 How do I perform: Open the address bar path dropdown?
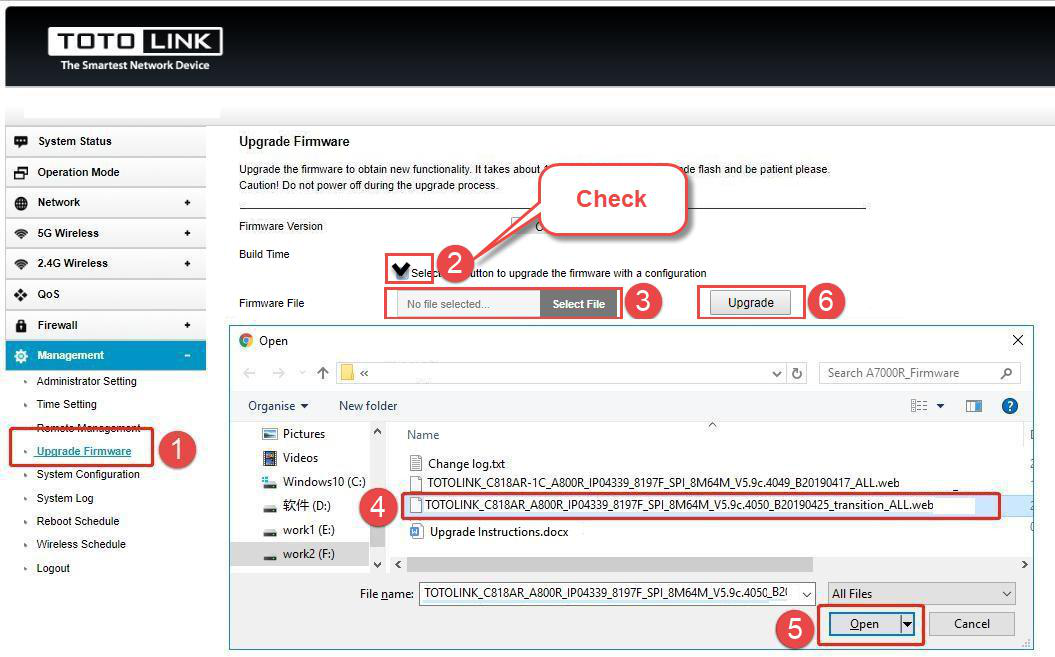[776, 374]
